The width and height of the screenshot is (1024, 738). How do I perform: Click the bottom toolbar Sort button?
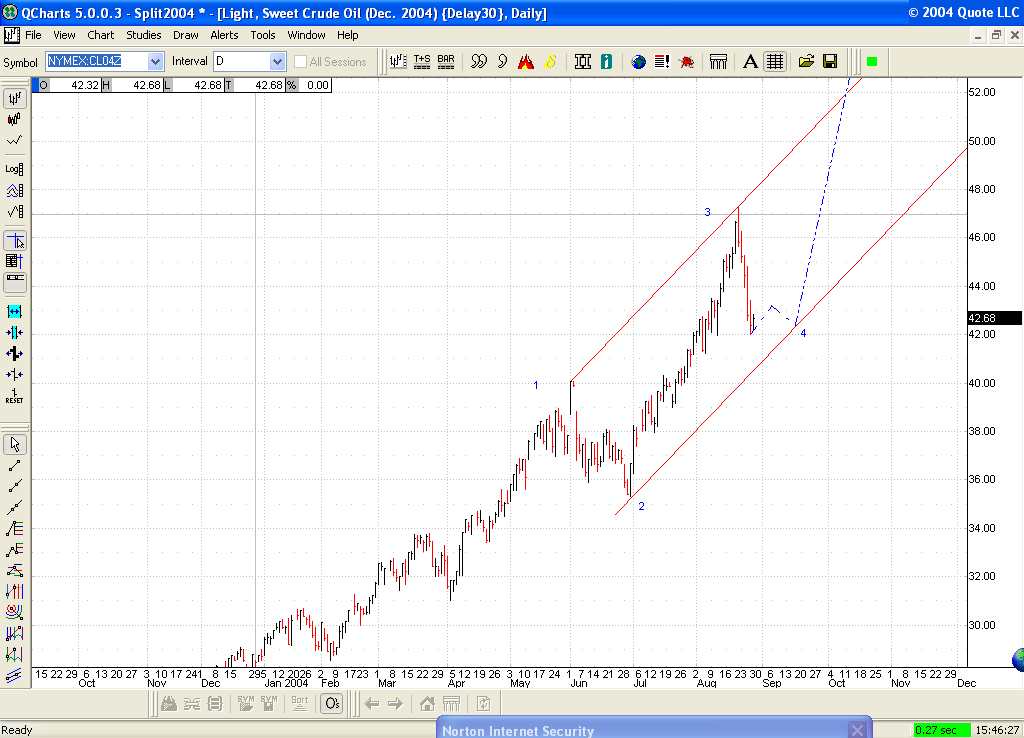[300, 703]
